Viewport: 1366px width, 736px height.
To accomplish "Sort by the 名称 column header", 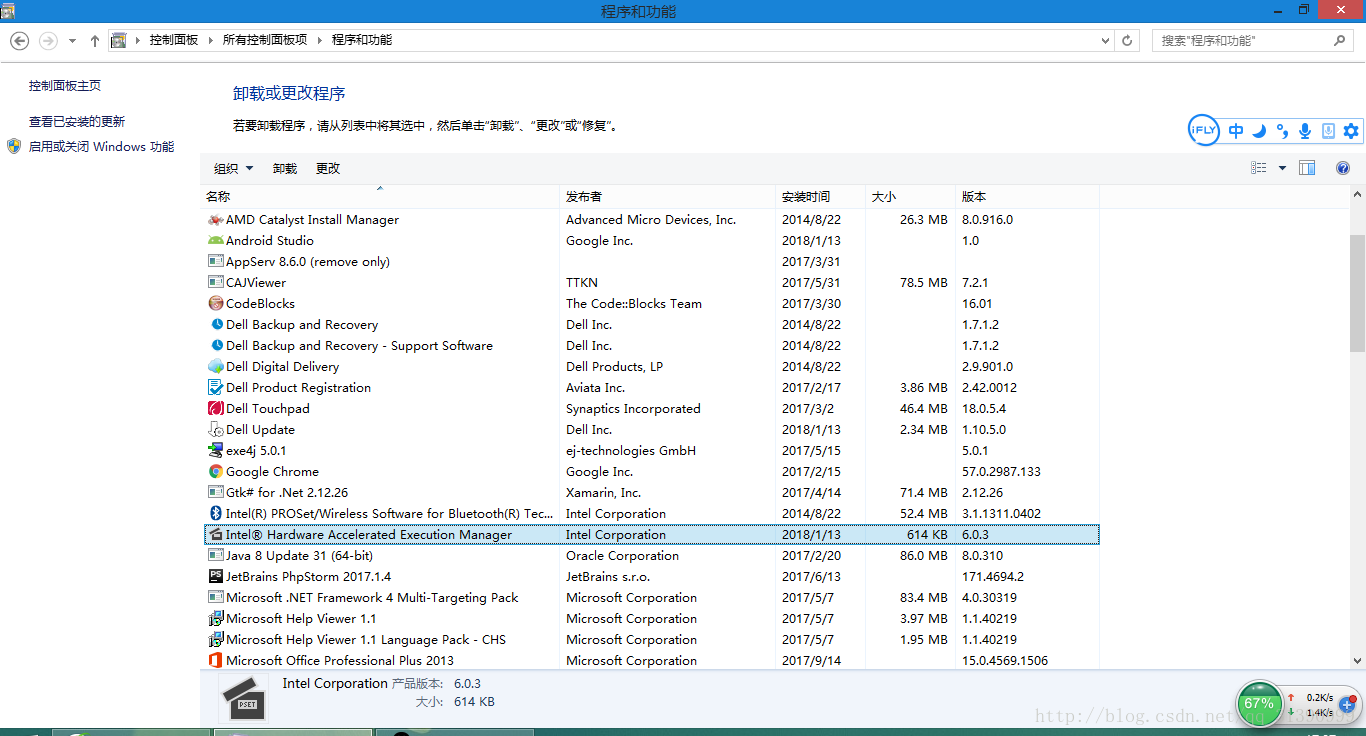I will pos(380,196).
